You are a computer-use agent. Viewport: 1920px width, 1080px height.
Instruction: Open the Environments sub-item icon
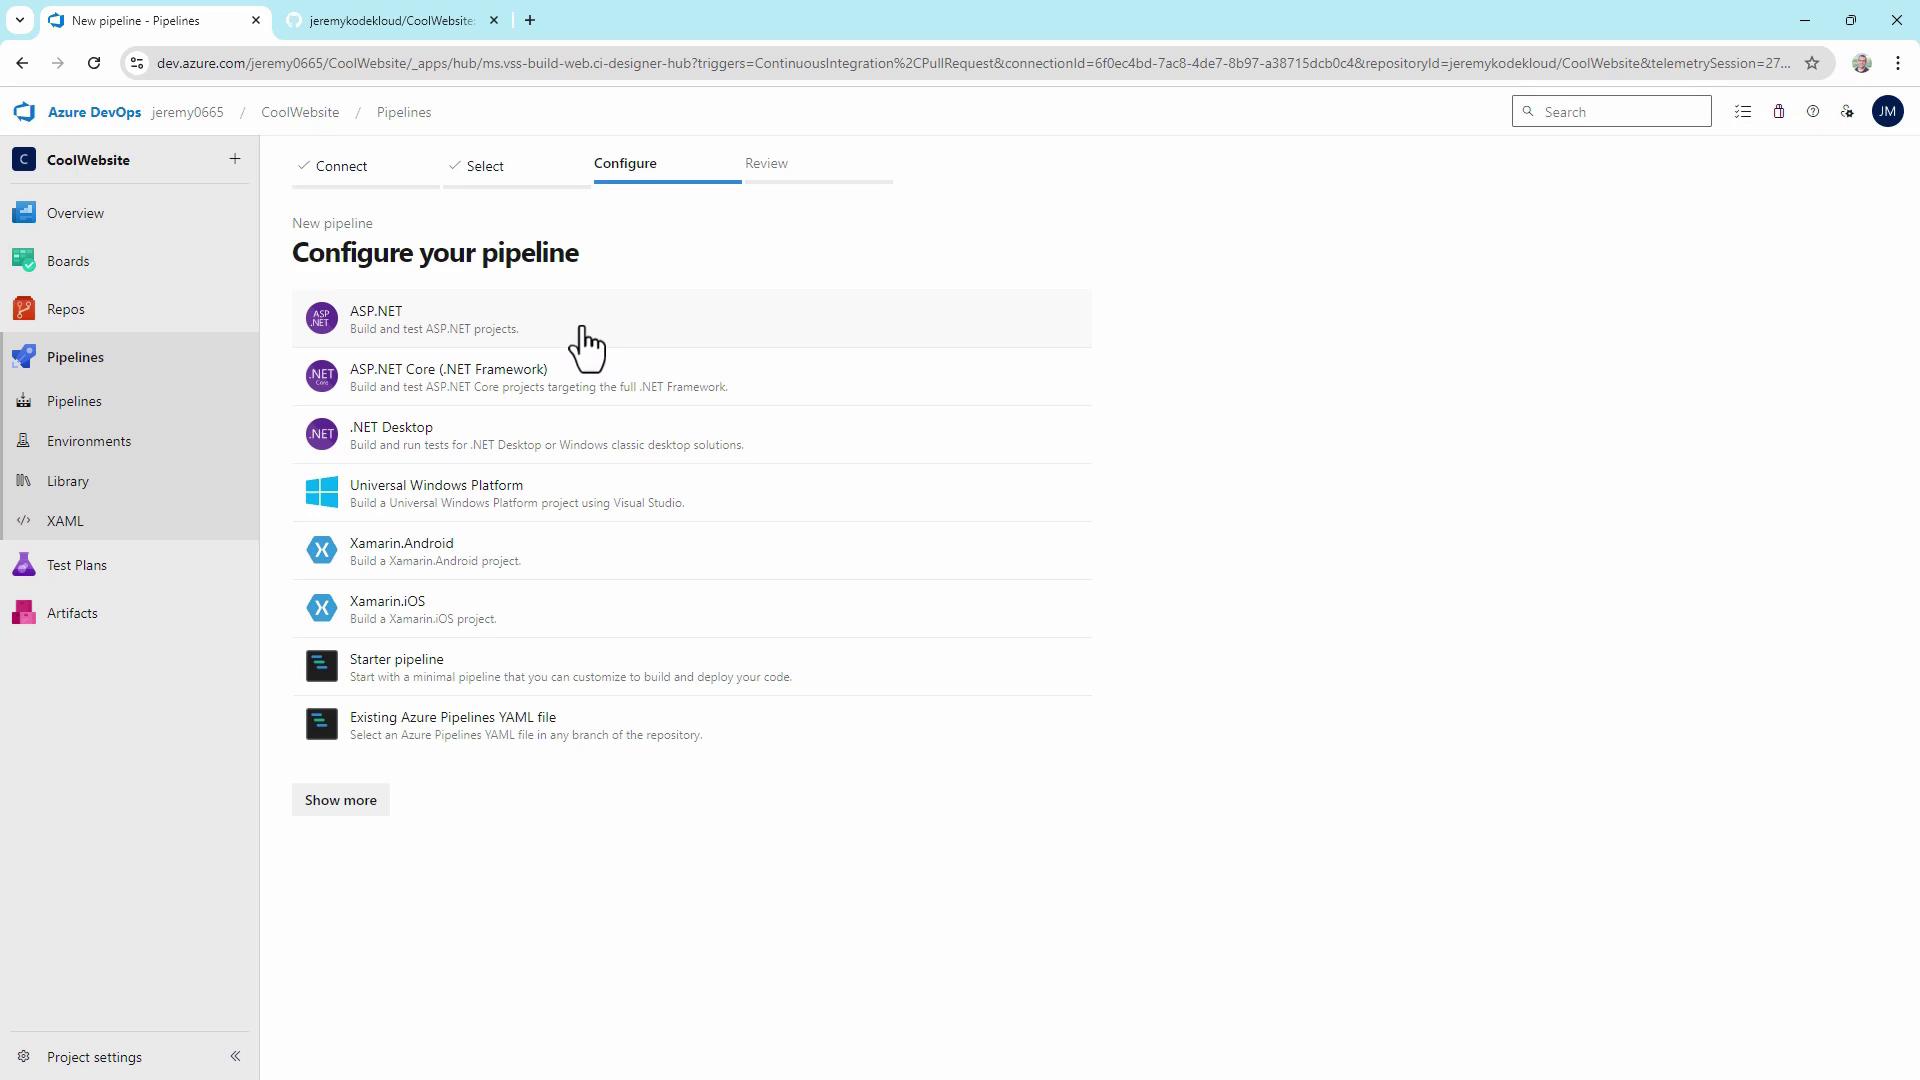coord(24,441)
